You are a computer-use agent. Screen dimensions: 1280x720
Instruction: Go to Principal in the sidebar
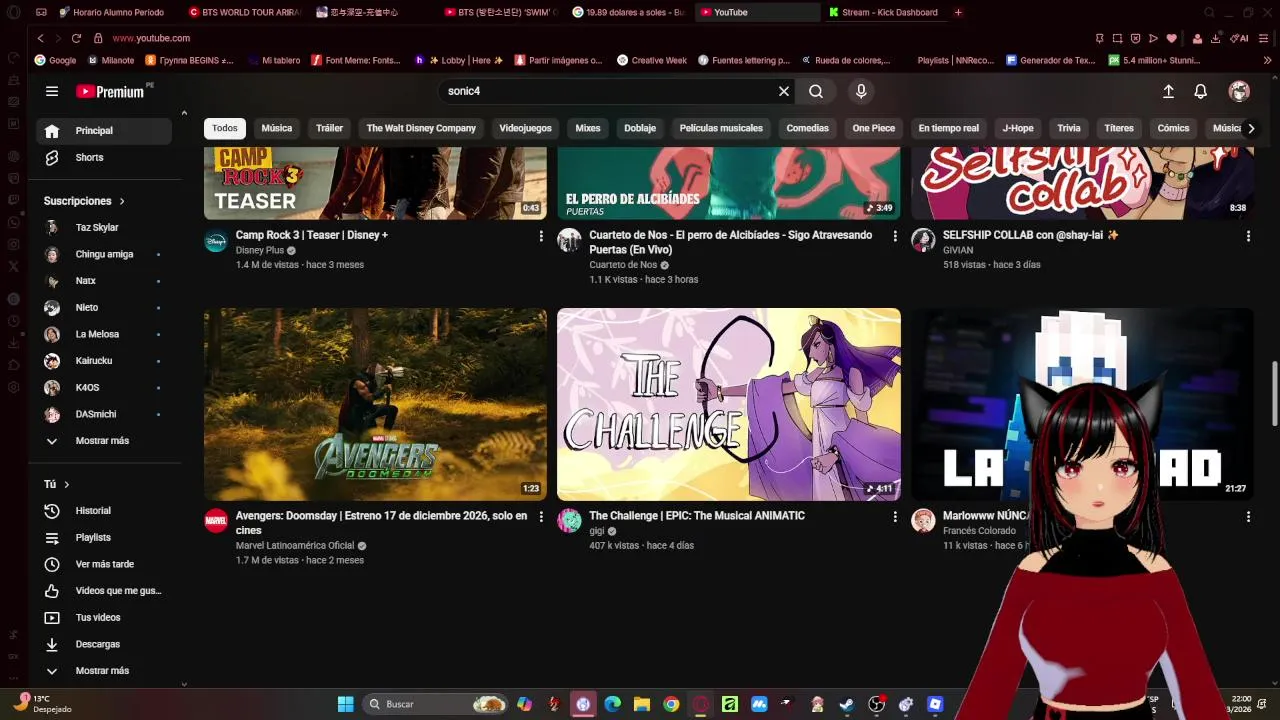(x=104, y=131)
